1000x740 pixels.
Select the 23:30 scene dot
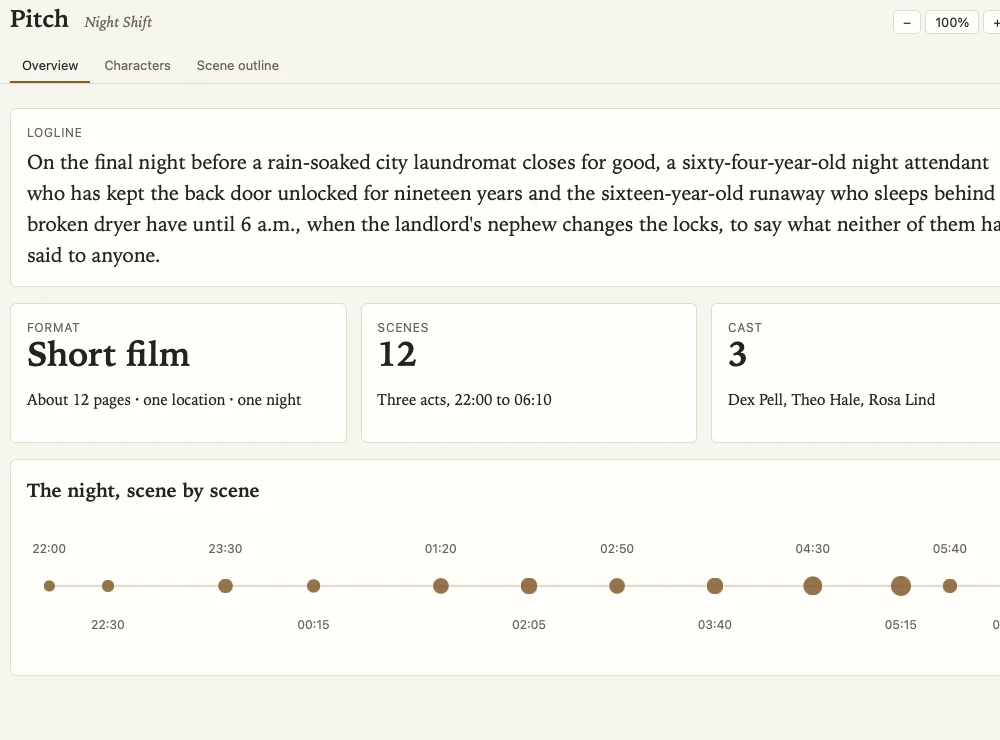(225, 586)
